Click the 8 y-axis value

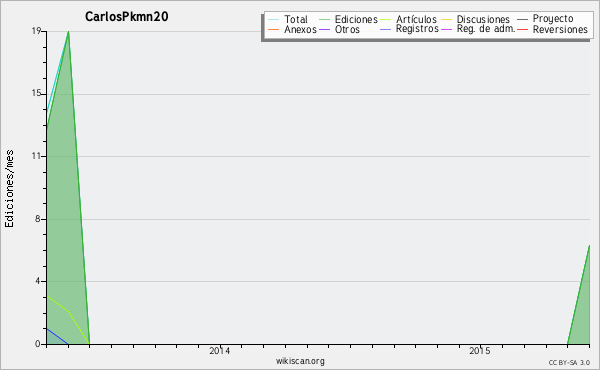[38, 219]
